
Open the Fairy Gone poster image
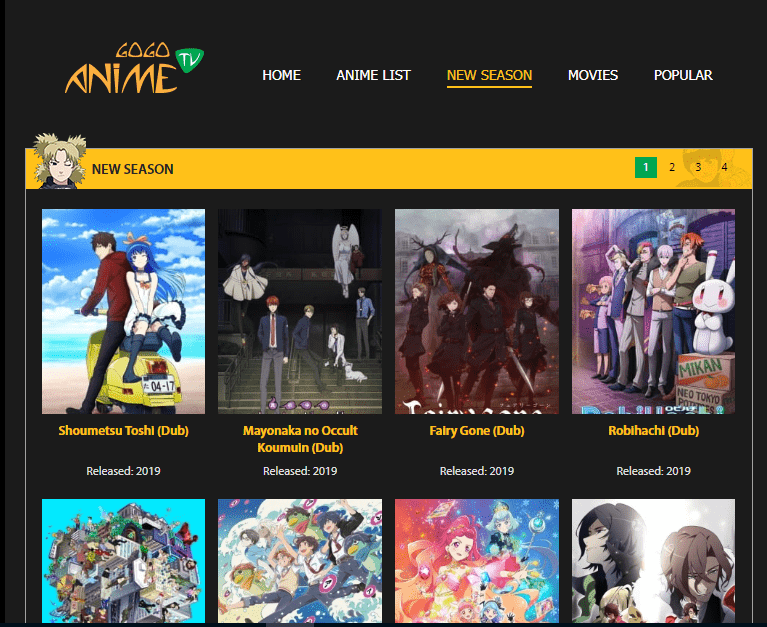click(477, 312)
